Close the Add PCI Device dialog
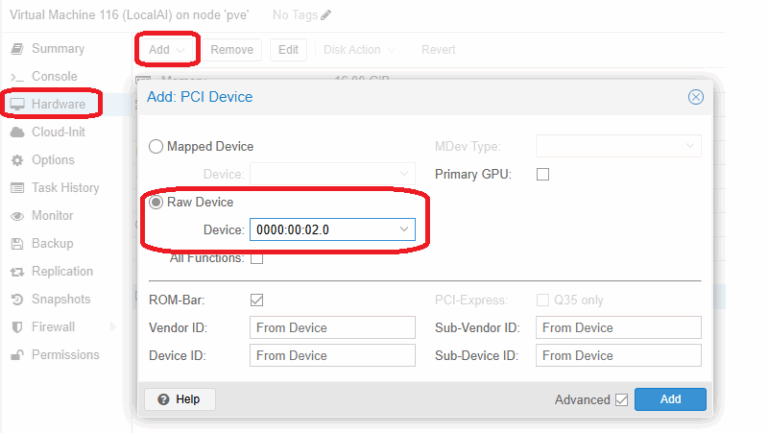Viewport: 768px width, 433px height. [x=696, y=97]
